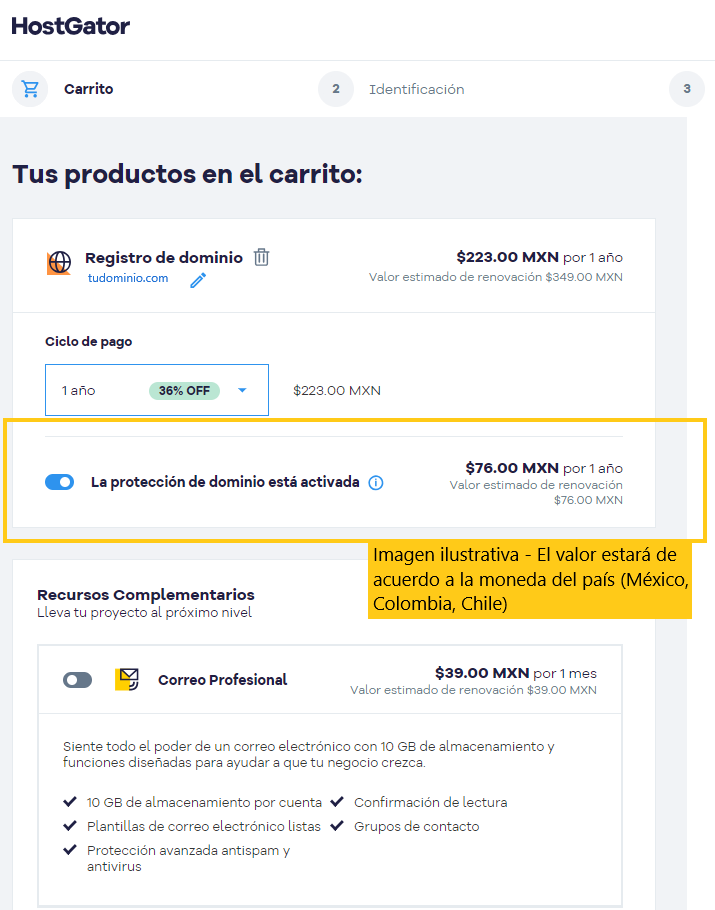The image size is (715, 910).
Task: Click the Registro de dominio title
Action: pos(164,258)
